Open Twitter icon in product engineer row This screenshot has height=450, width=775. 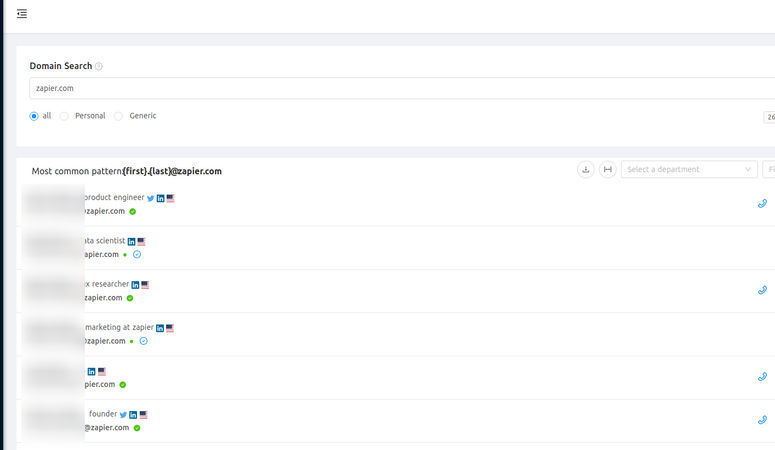151,198
